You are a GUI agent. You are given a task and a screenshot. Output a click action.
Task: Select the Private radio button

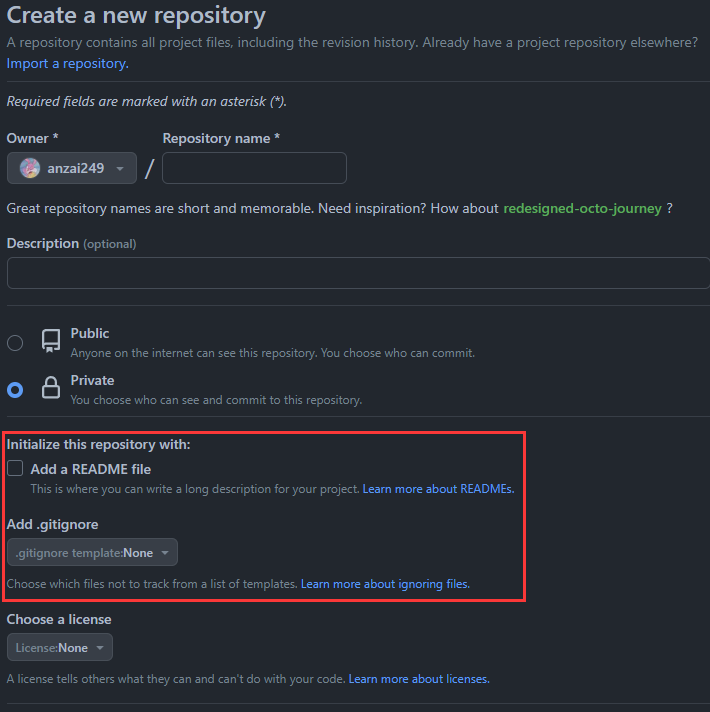pyautogui.click(x=15, y=390)
